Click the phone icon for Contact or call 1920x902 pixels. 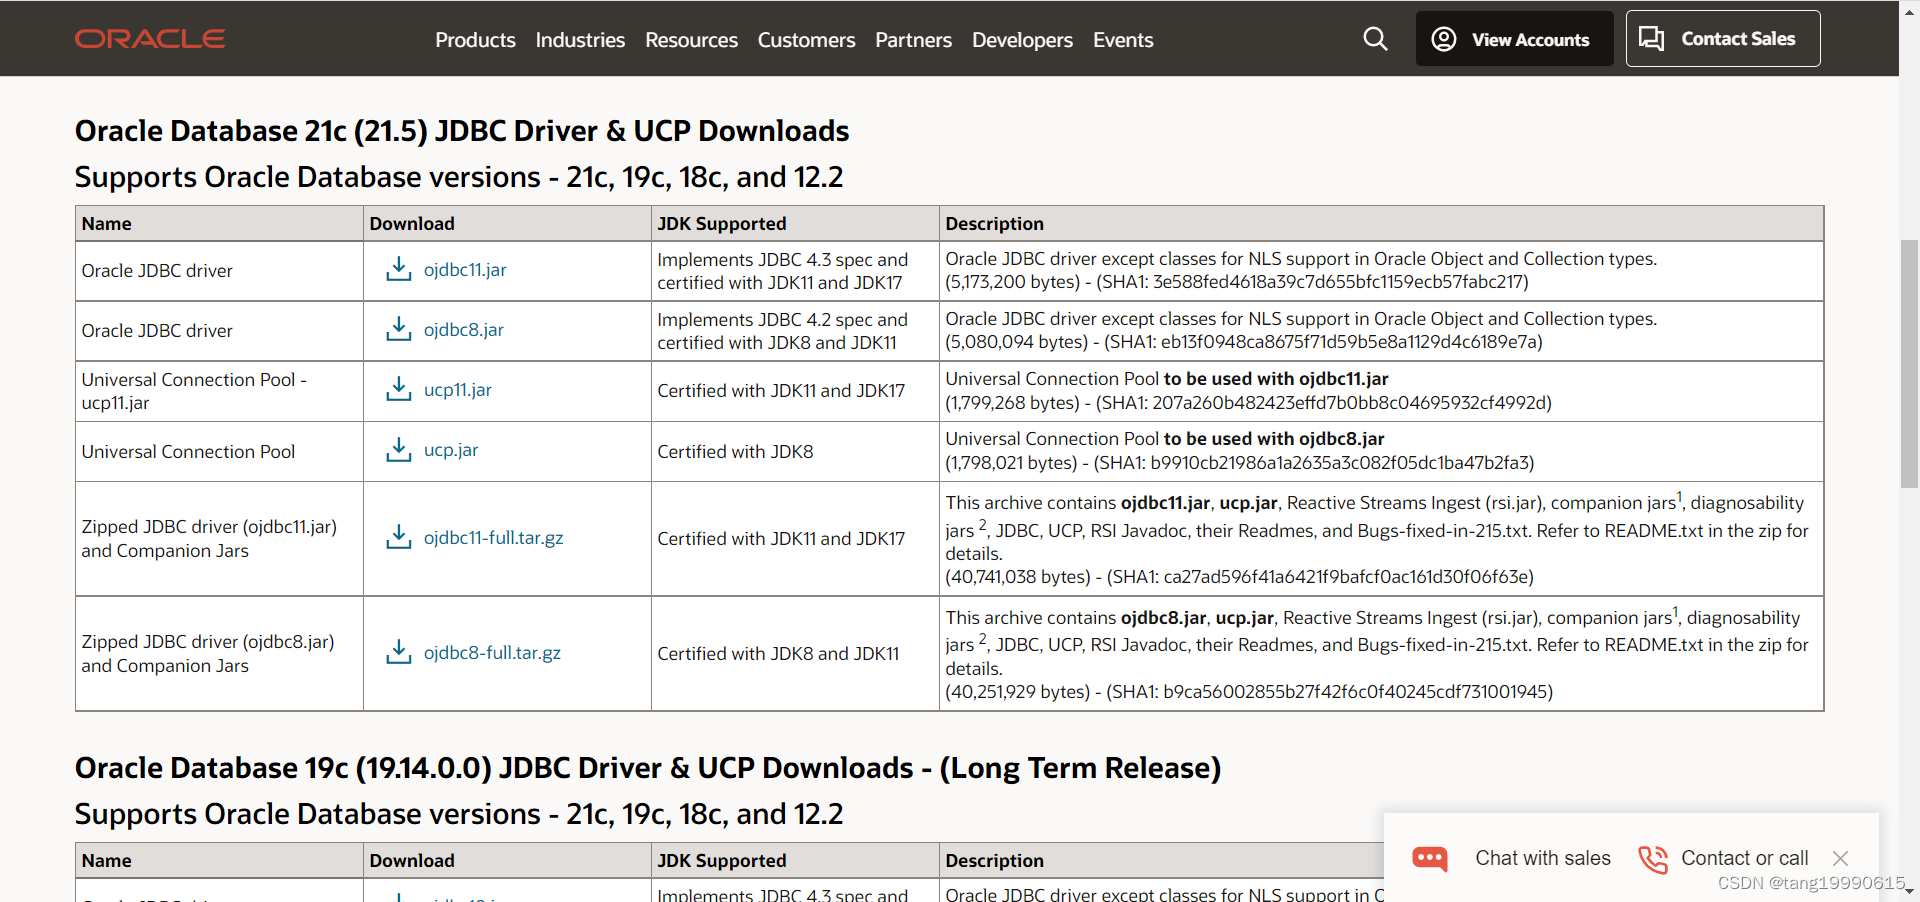pos(1653,859)
